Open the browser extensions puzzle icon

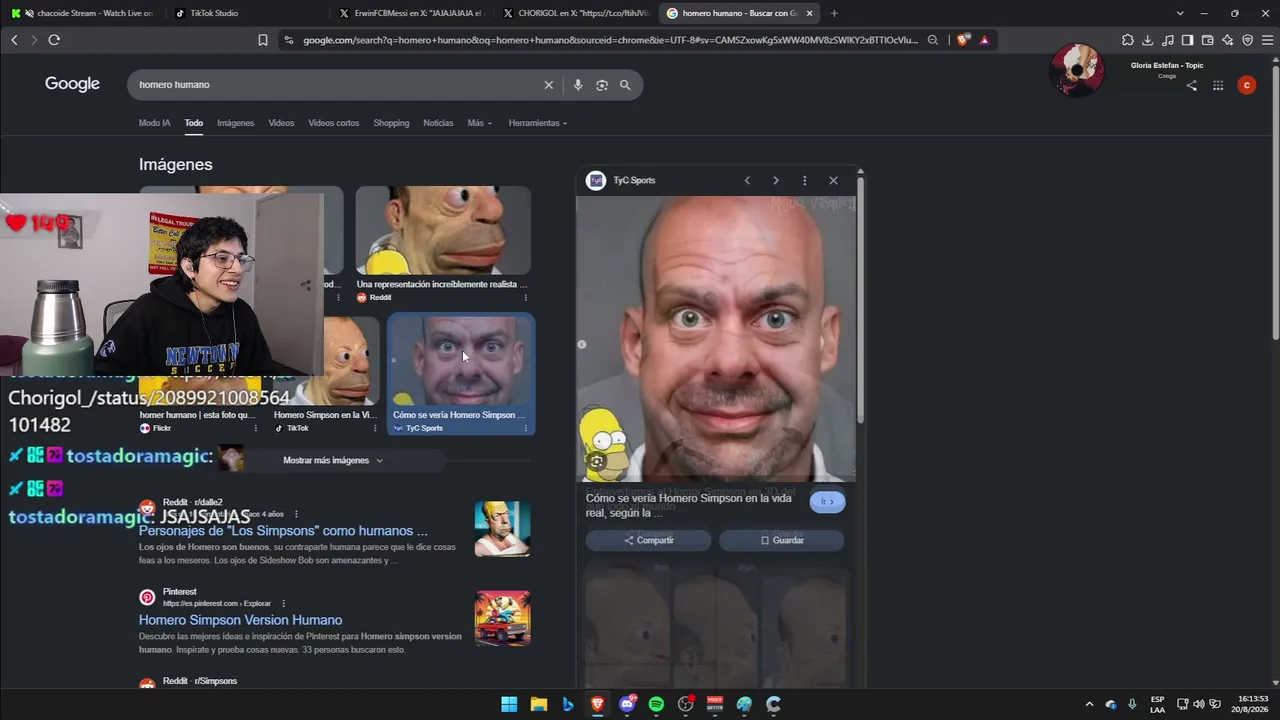[1128, 40]
